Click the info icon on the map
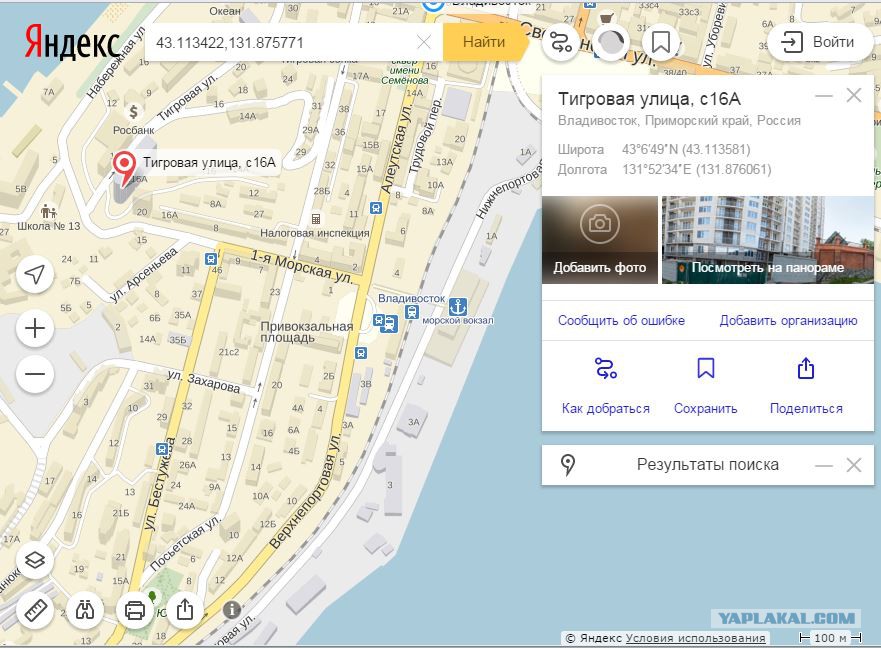Viewport: 881px width, 648px height. [x=231, y=609]
